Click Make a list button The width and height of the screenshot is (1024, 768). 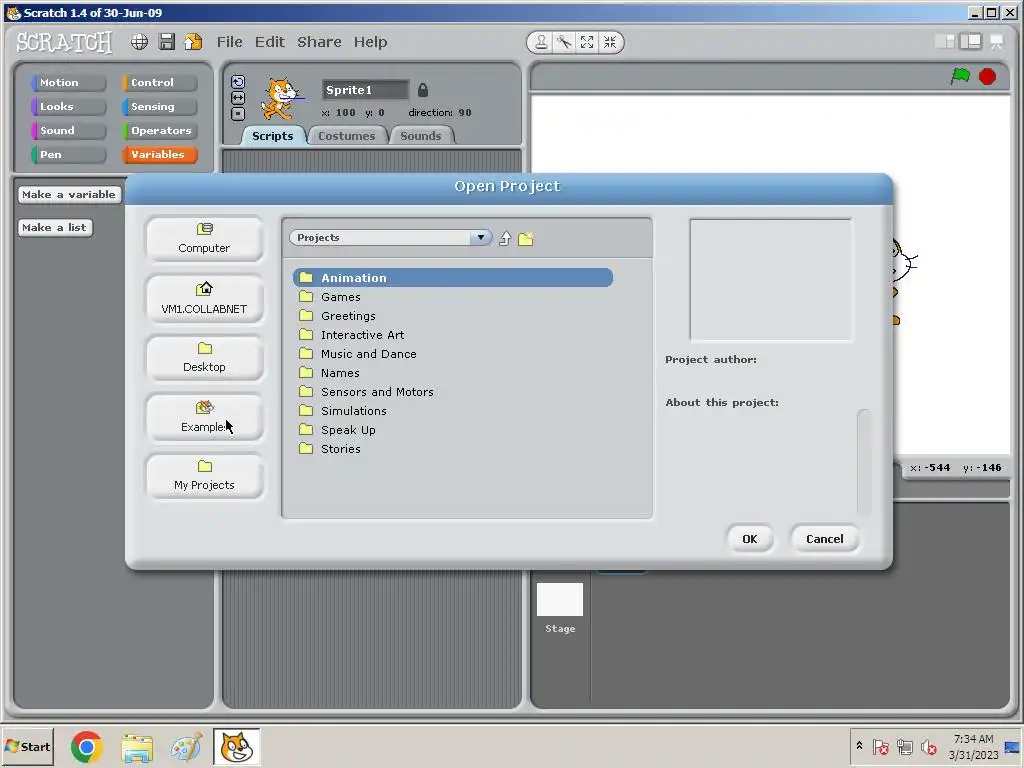[55, 227]
